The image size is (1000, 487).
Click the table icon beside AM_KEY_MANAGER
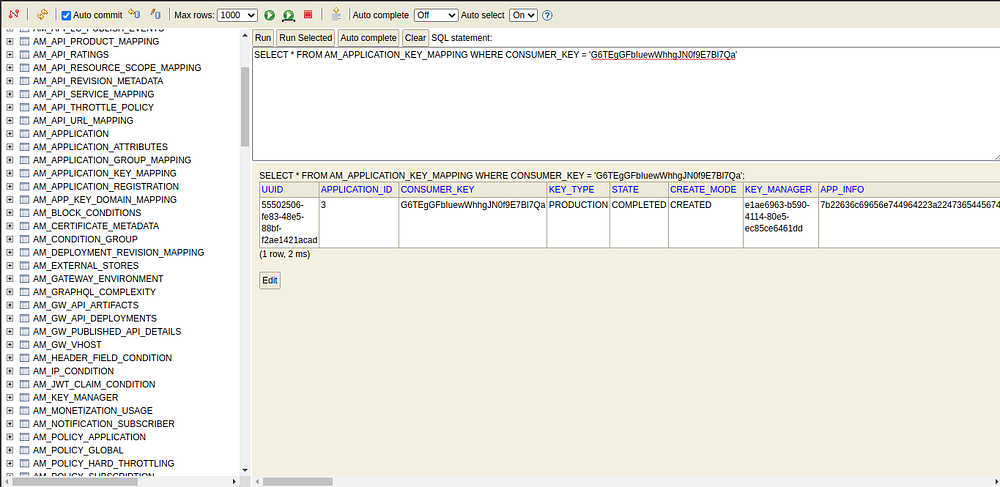[x=25, y=397]
